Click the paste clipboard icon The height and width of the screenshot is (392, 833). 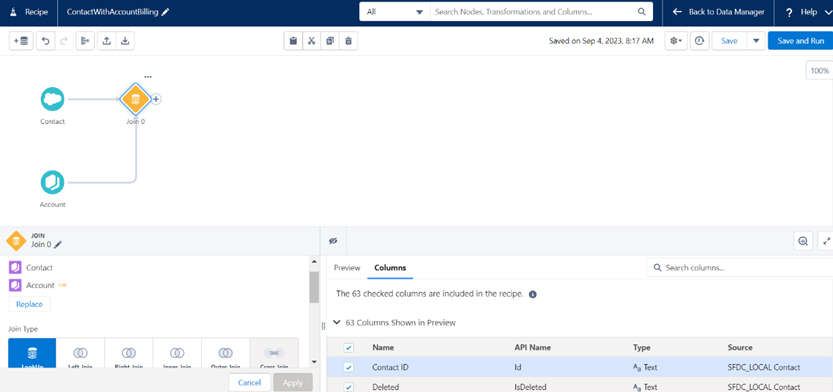point(293,41)
